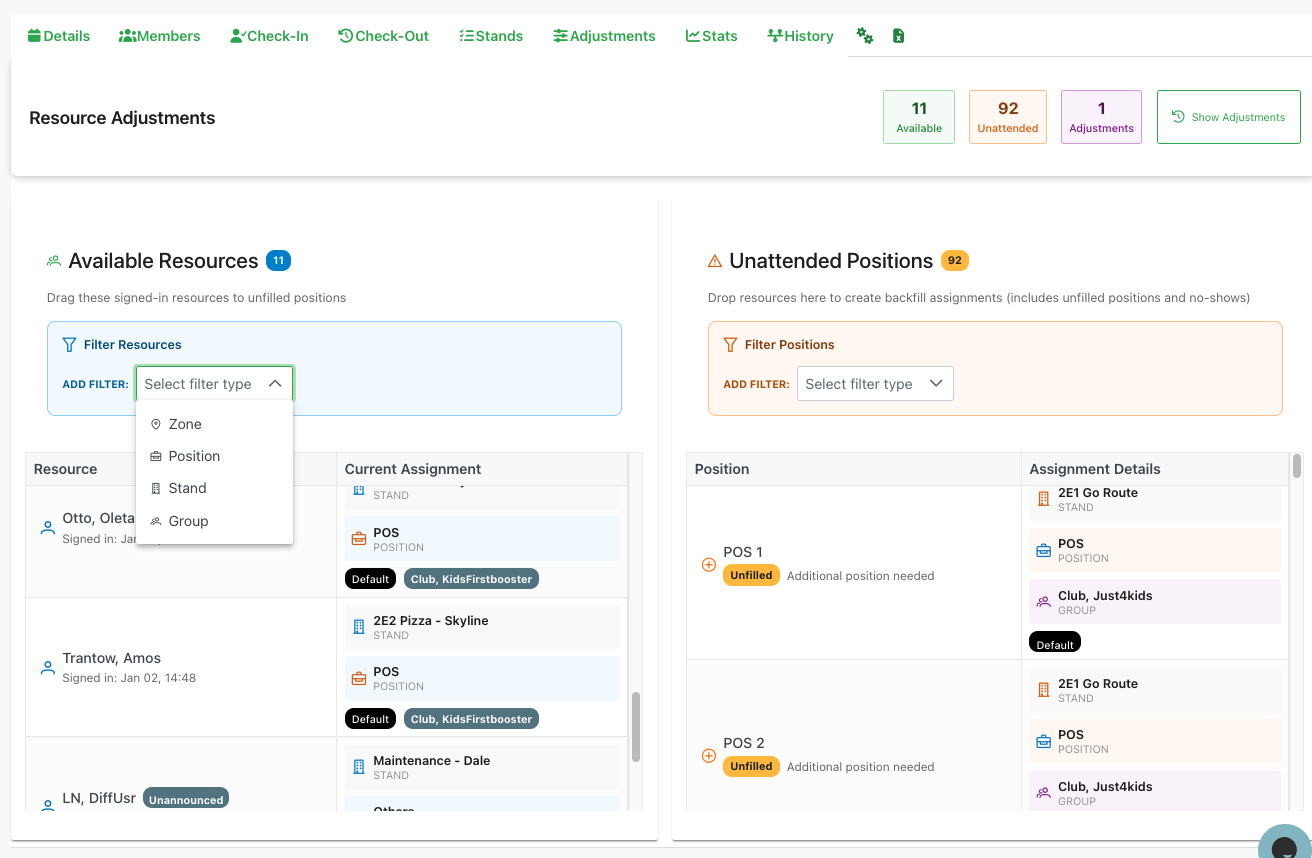Image resolution: width=1312 pixels, height=858 pixels.
Task: Click the plus icon beside POS 1
Action: click(709, 565)
